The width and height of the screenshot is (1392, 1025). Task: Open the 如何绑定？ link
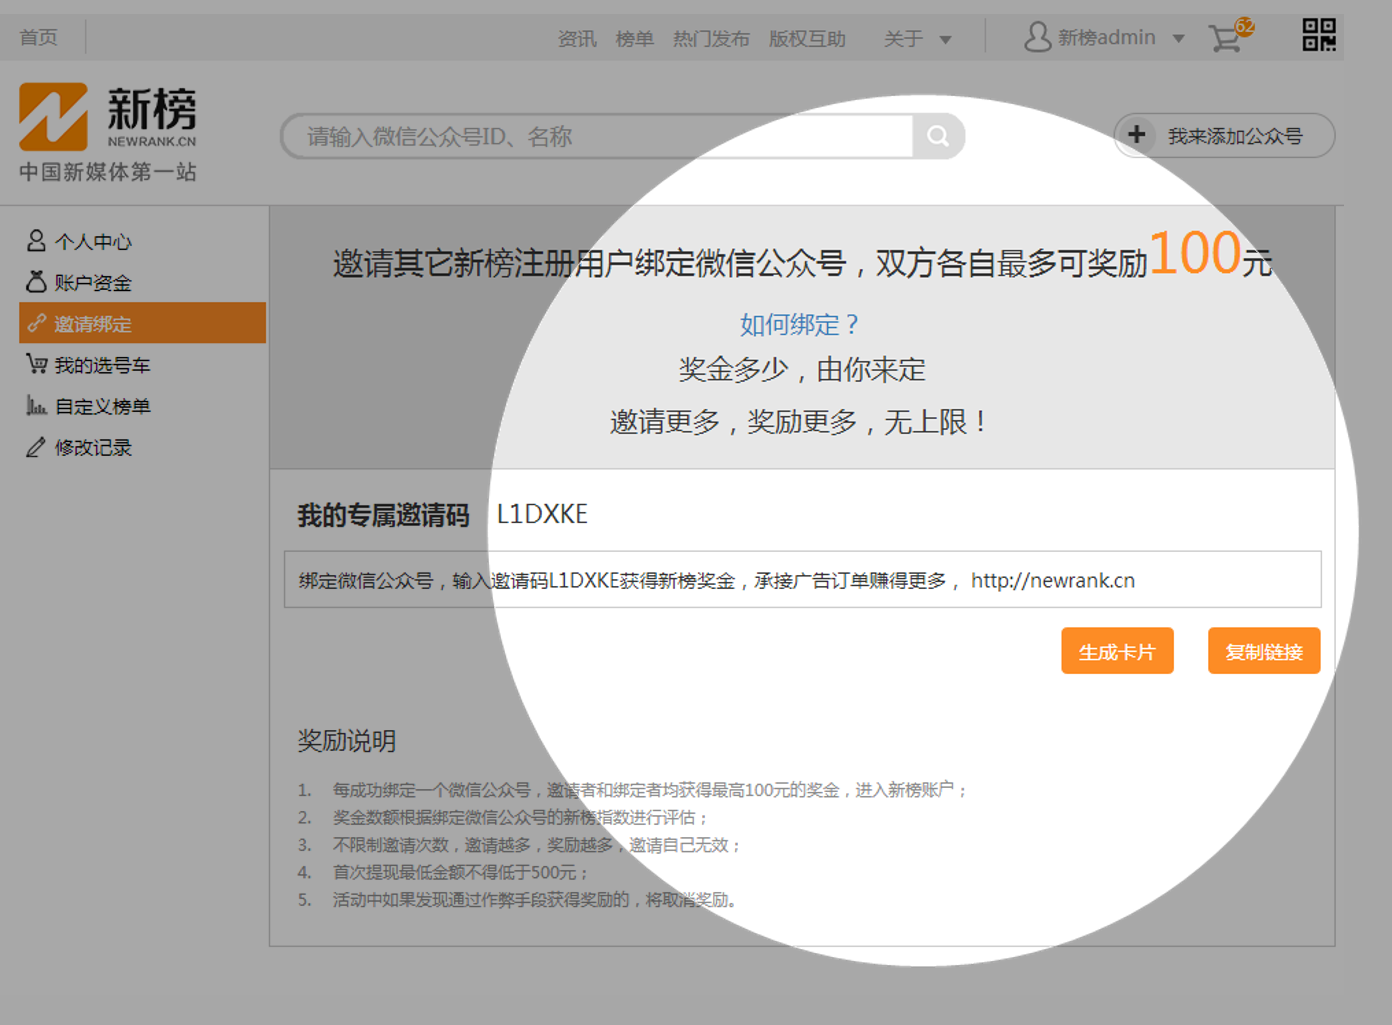pos(799,324)
